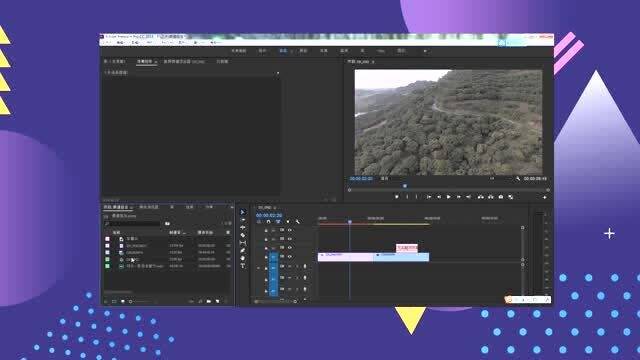640x360 pixels.
Task: Select the Type (T) tool
Action: [x=243, y=266]
